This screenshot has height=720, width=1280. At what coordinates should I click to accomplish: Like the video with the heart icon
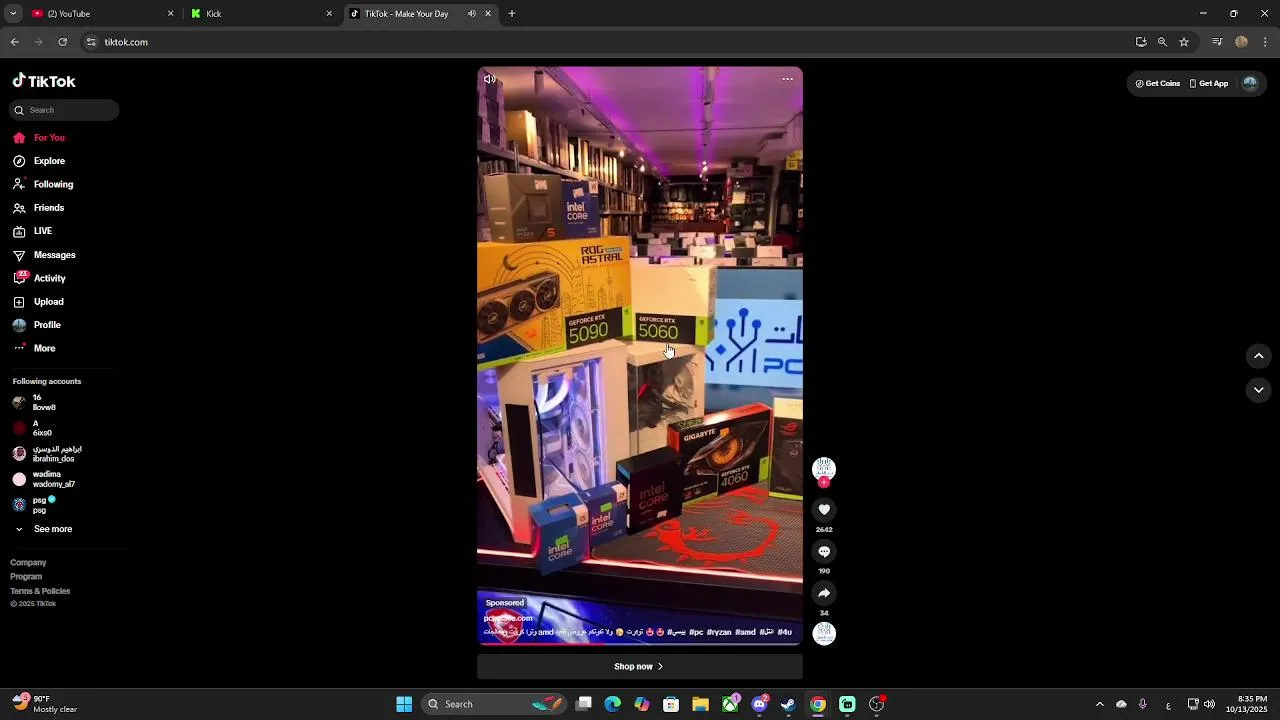coord(824,510)
